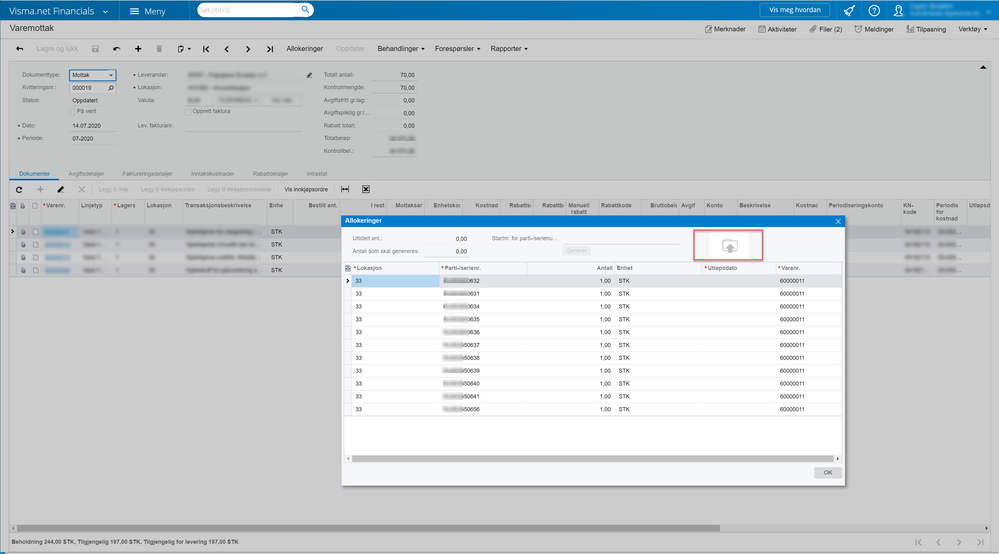Click the help question mark icon

[874, 10]
